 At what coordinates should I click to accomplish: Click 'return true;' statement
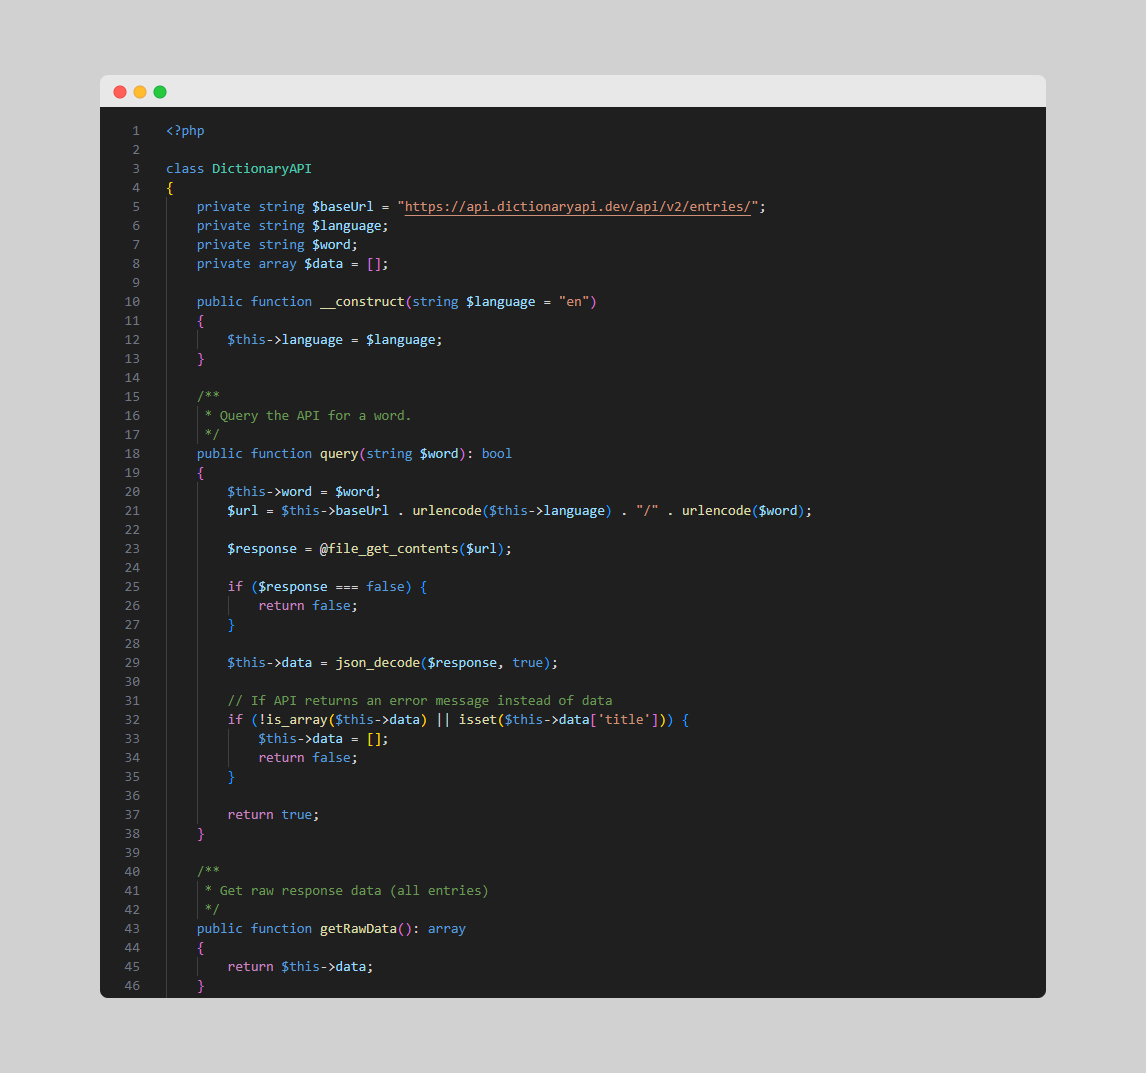point(273,815)
